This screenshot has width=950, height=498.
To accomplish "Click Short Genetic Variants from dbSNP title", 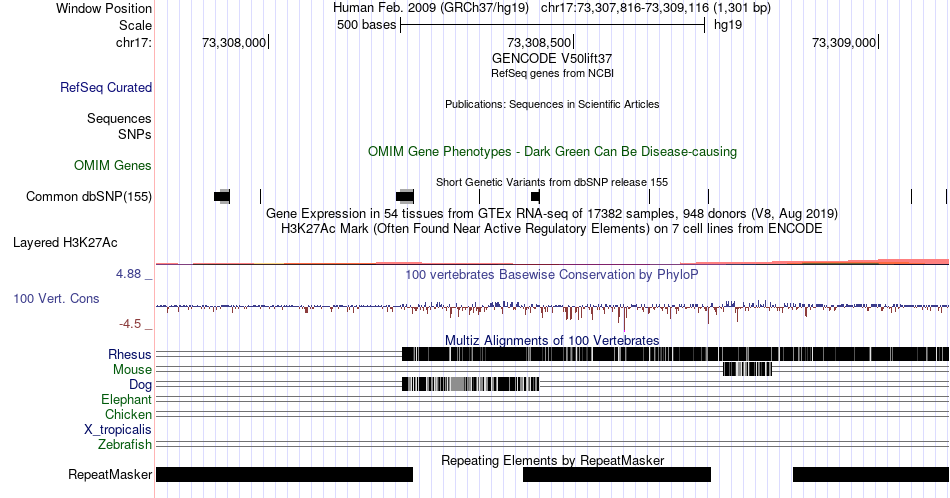I will [x=552, y=182].
